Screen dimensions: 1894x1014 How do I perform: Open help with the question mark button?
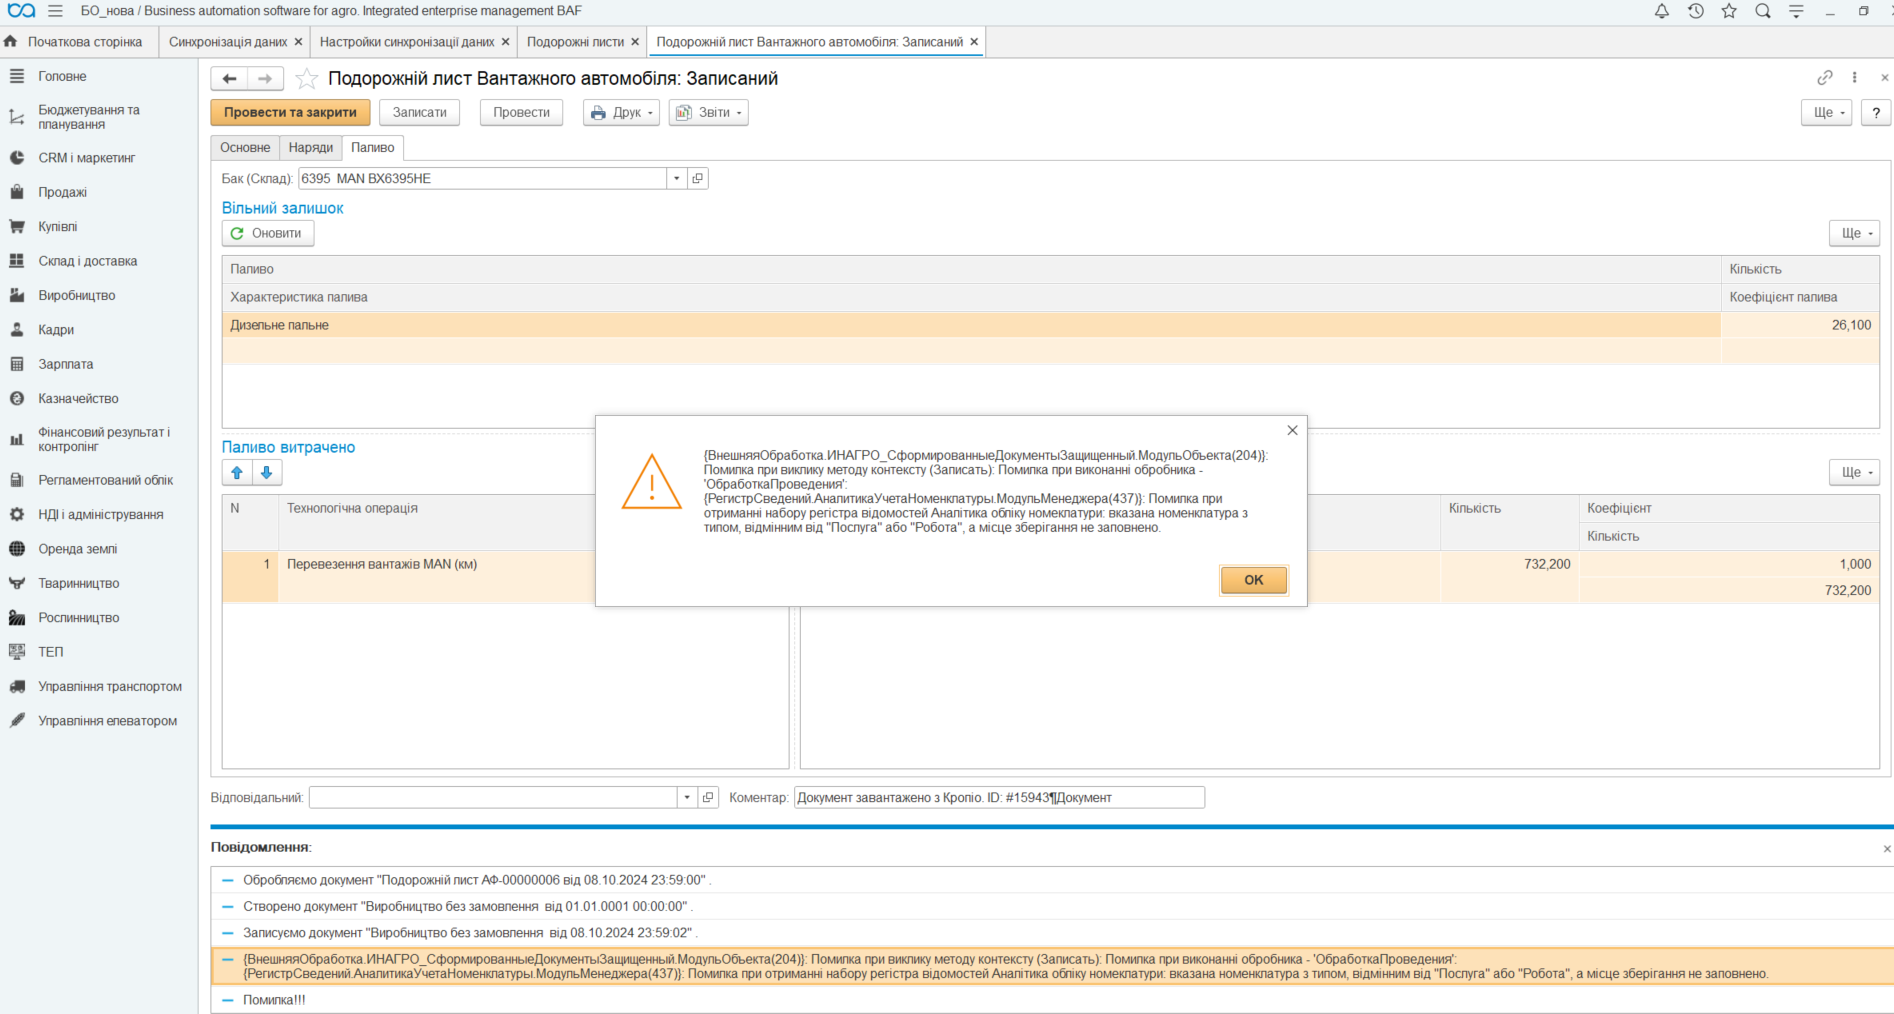(x=1876, y=112)
